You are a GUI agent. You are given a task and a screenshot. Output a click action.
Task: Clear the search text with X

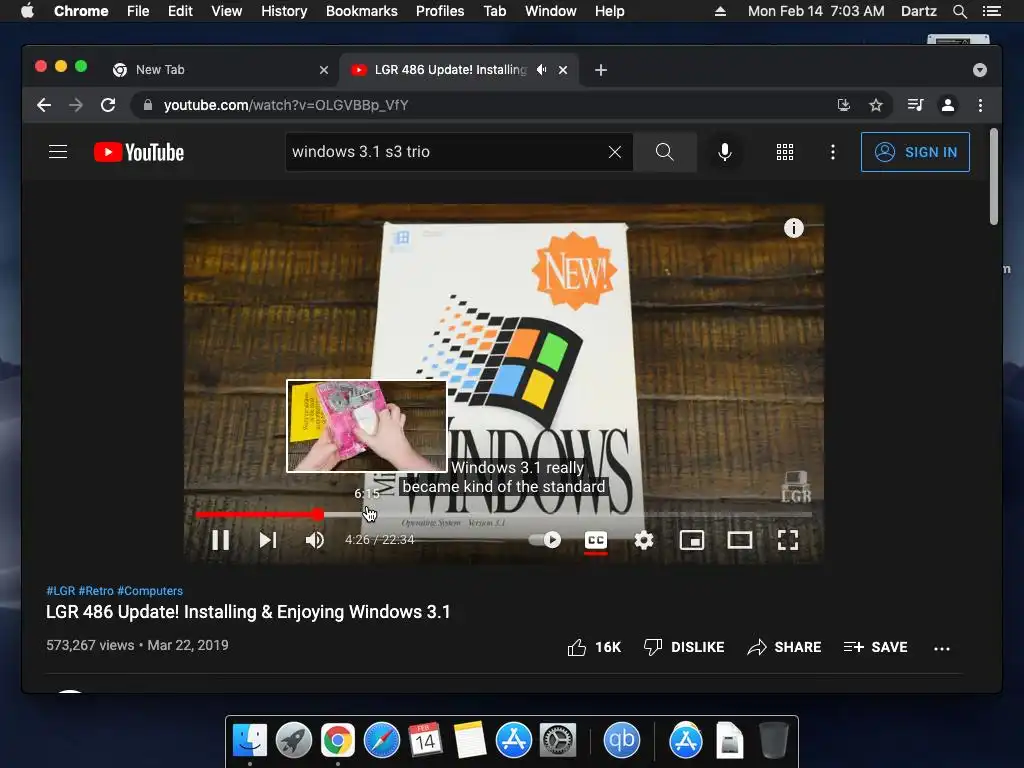click(x=615, y=152)
